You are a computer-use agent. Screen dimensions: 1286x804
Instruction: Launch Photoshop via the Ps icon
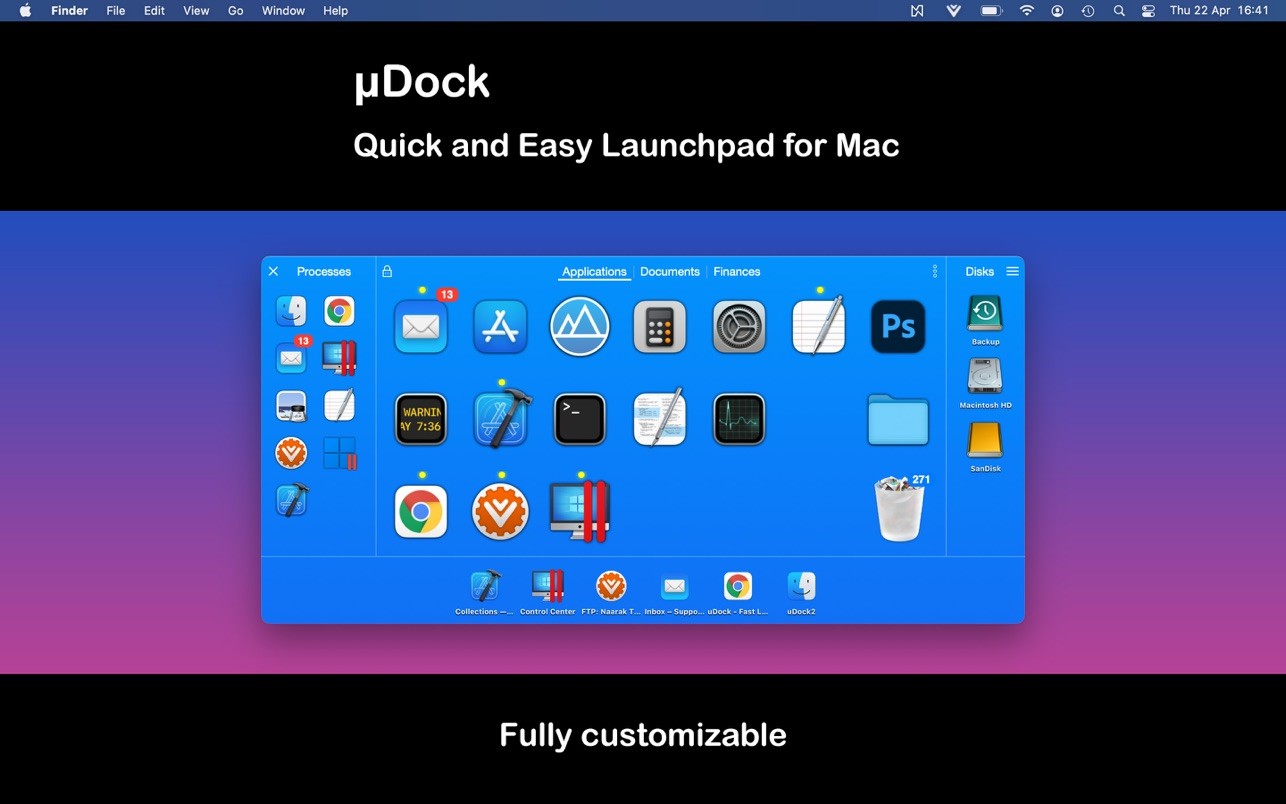(x=898, y=326)
